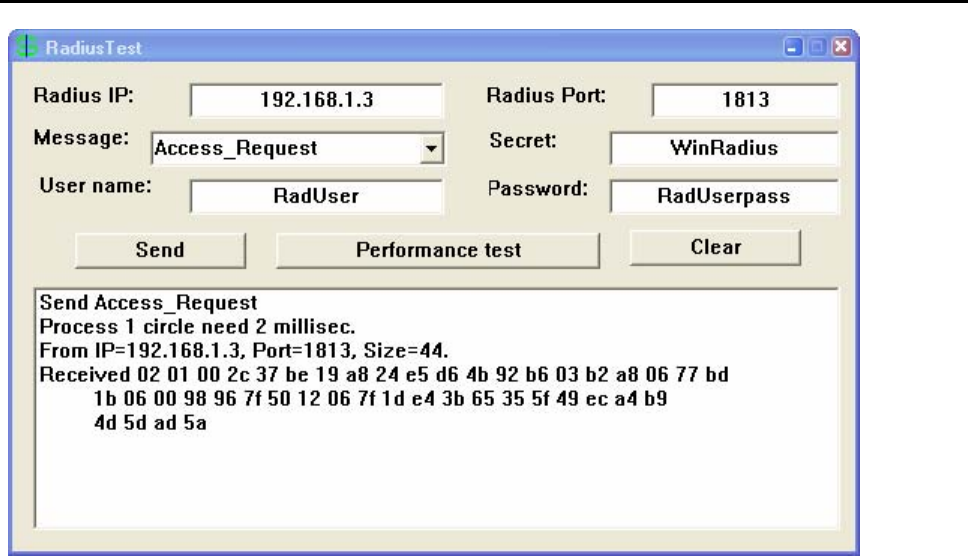Click the 'From IP=192.168.1.3, Port=1813, Size=44.' line

[244, 351]
